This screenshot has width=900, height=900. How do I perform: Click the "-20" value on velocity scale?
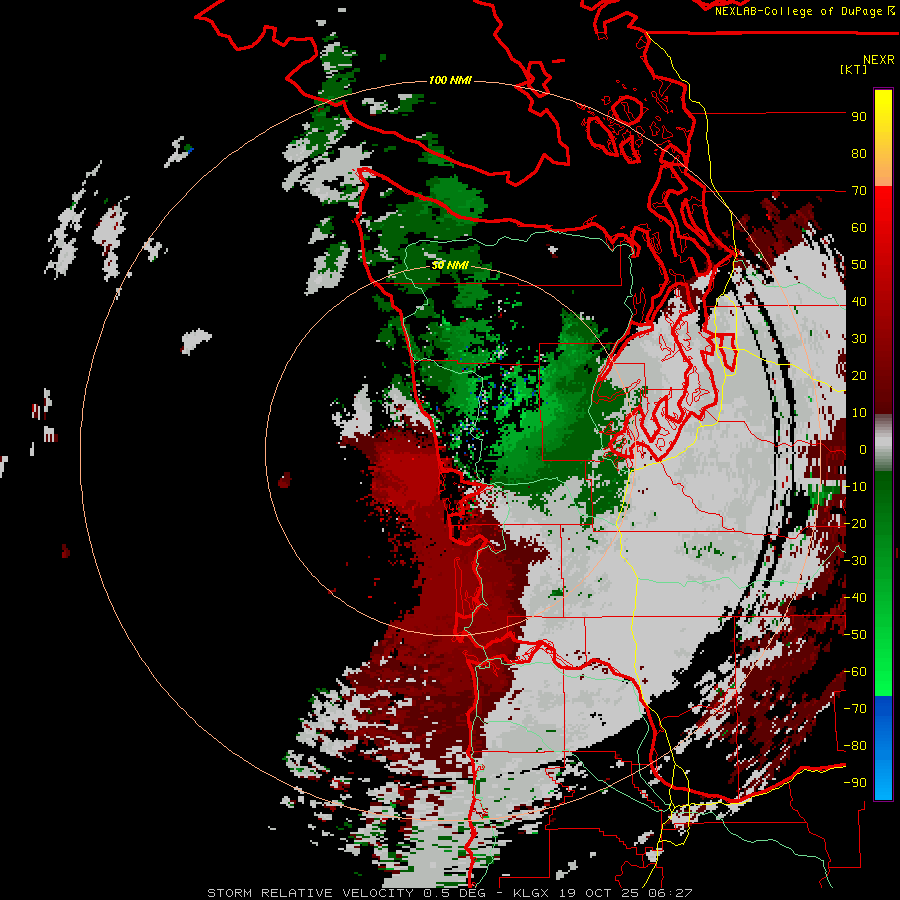(x=855, y=524)
